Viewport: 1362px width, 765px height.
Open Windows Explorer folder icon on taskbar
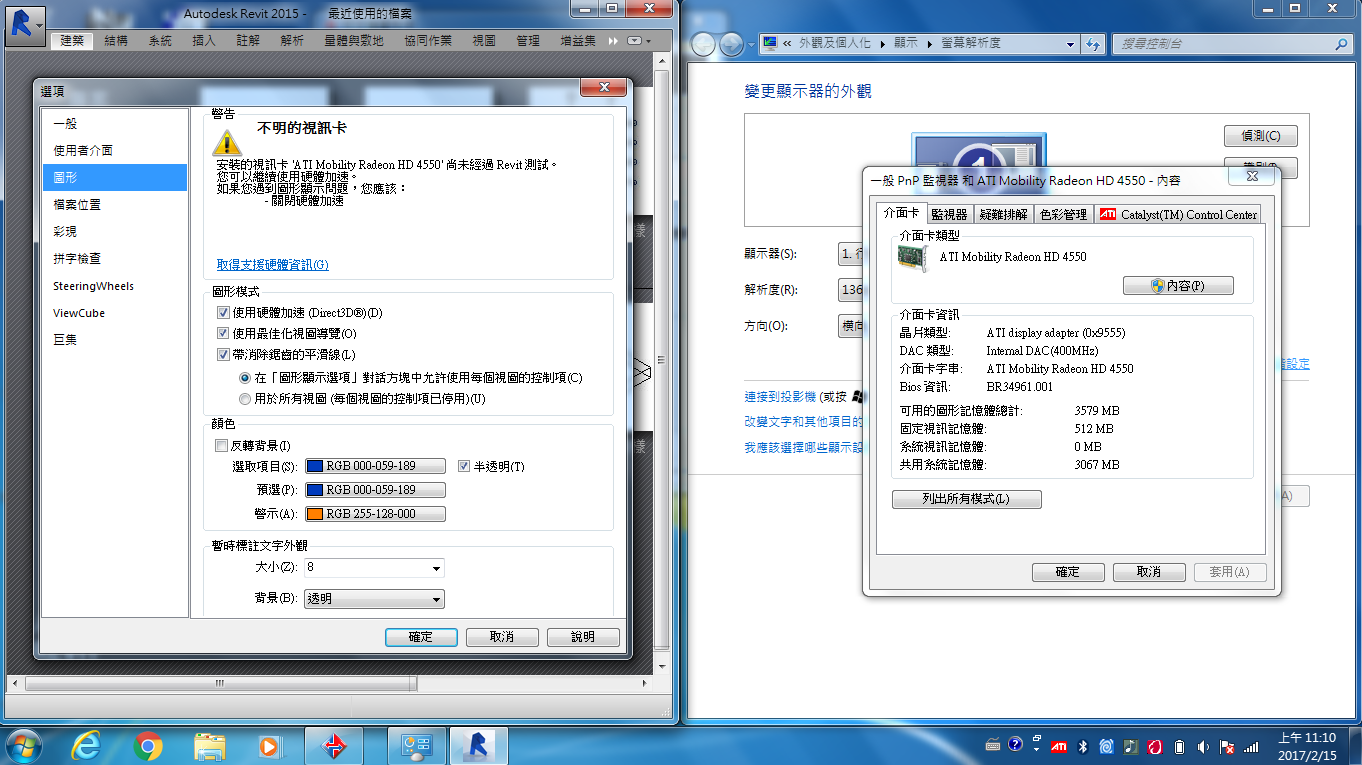pyautogui.click(x=209, y=746)
